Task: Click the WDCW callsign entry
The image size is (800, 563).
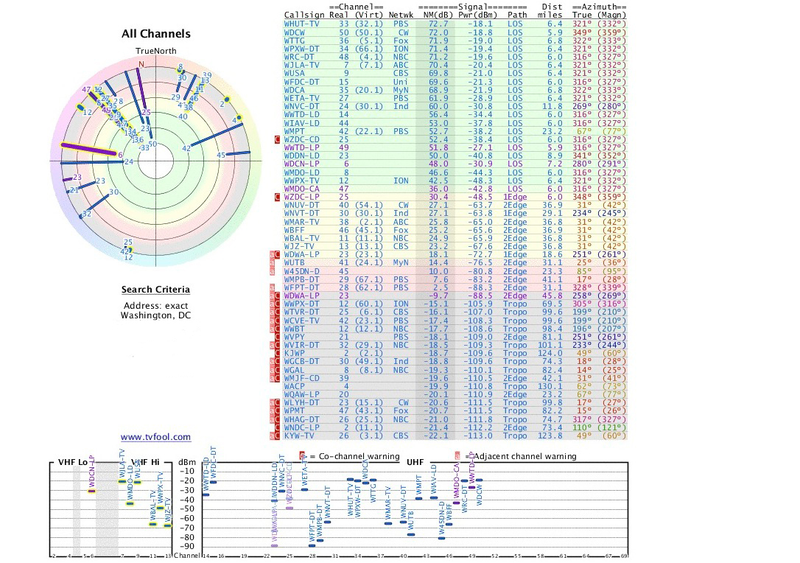Action: 294,32
